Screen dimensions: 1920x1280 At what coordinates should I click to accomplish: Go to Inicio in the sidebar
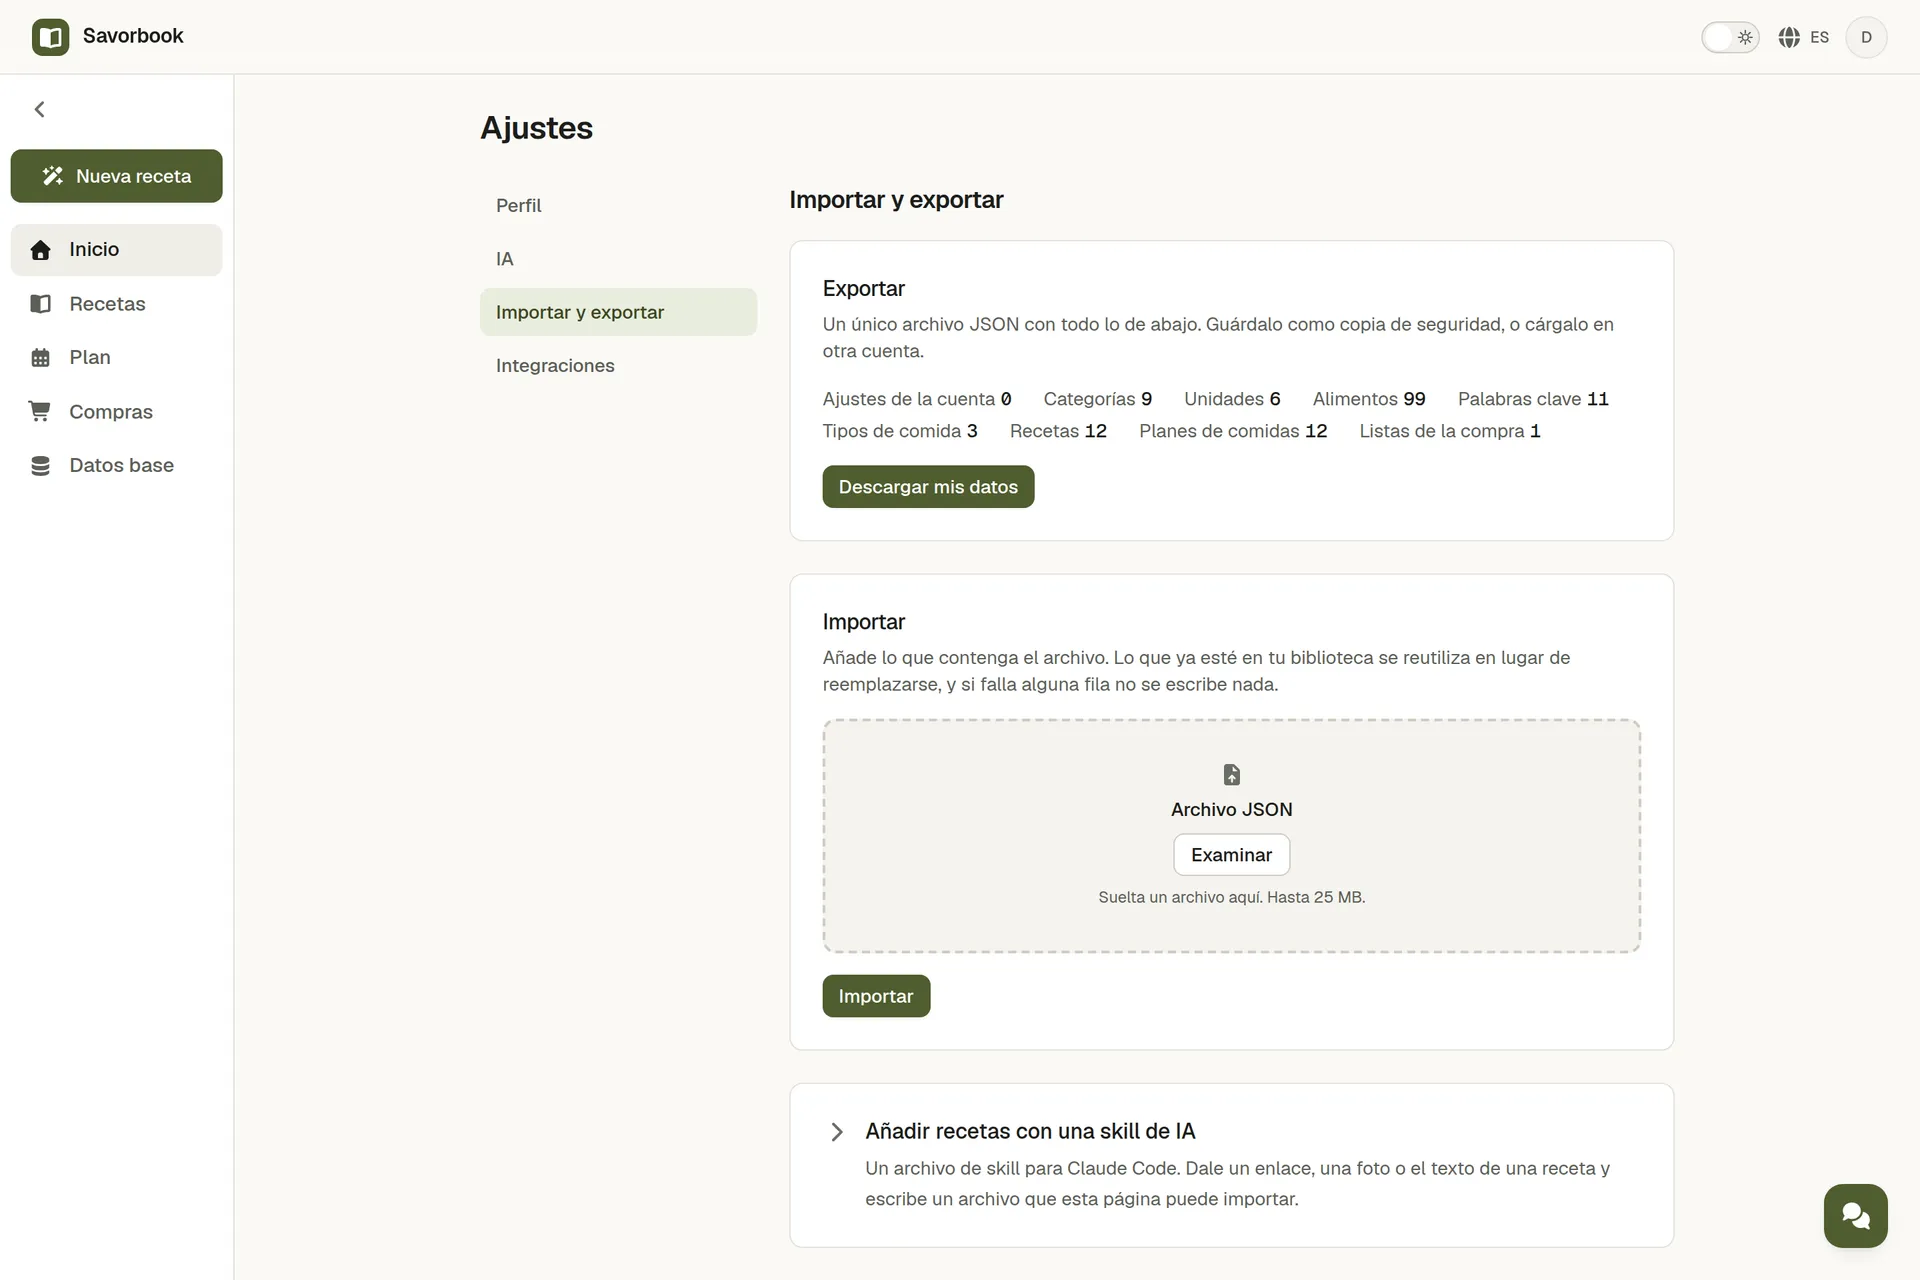click(116, 250)
